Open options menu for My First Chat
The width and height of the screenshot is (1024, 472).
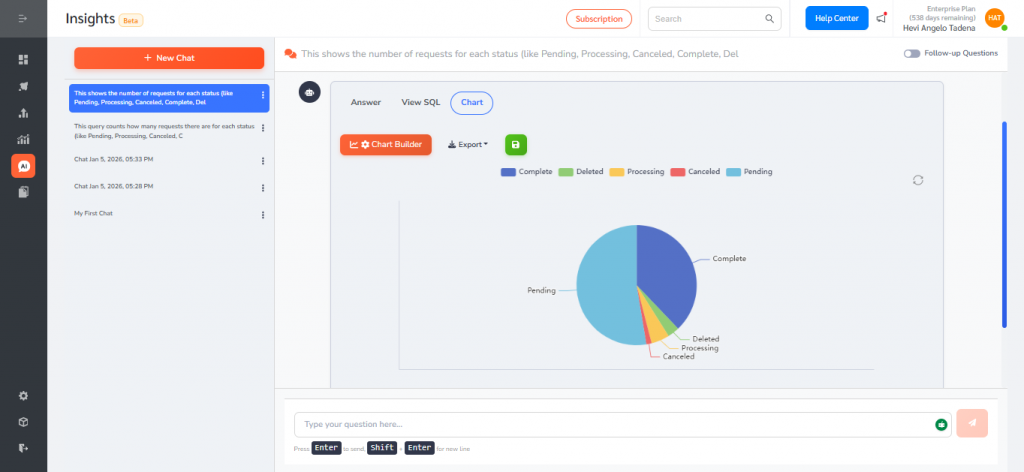[263, 214]
